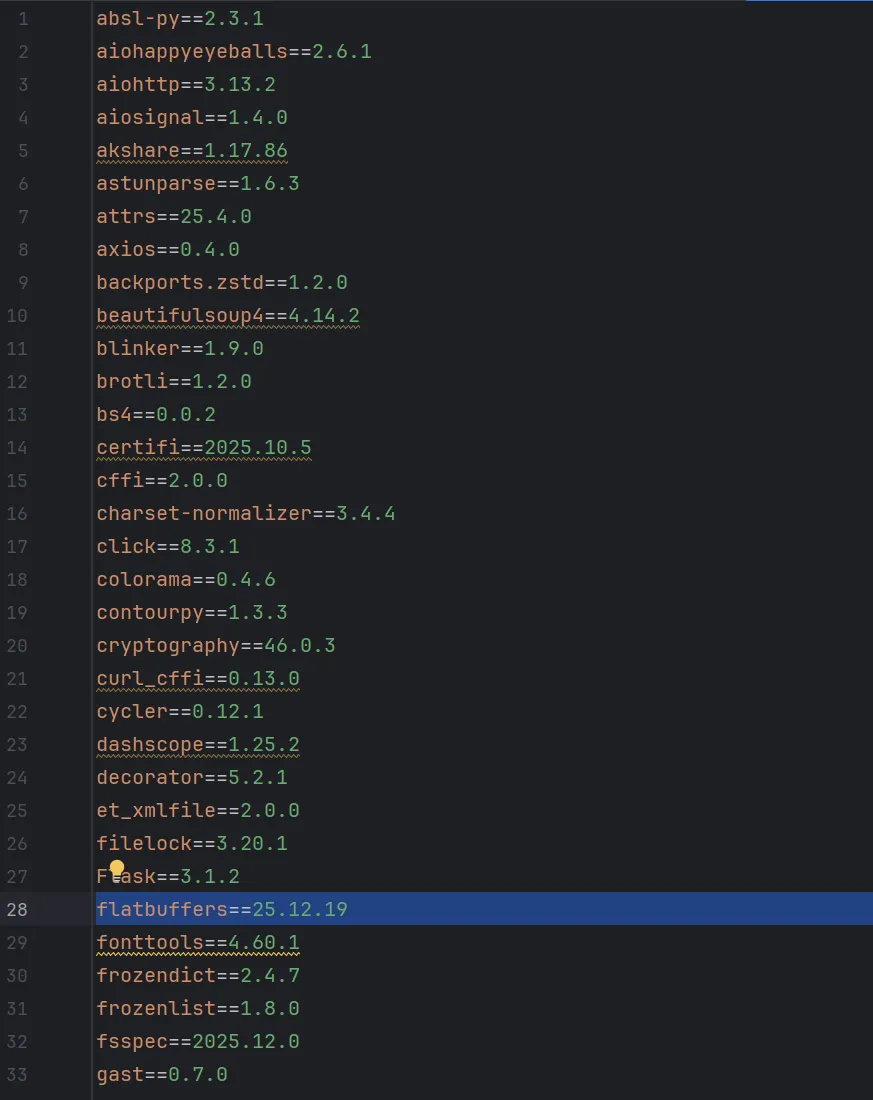Screen dimensions: 873x1100
Task: Click the underlined akshare==1.17.86 line
Action: coord(192,150)
